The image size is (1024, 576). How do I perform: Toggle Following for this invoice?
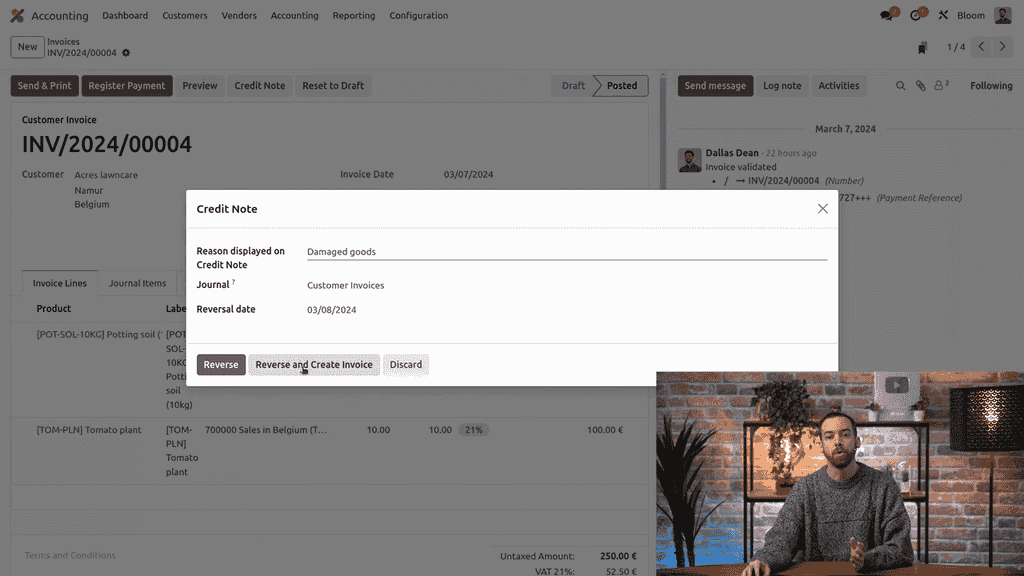coord(989,85)
